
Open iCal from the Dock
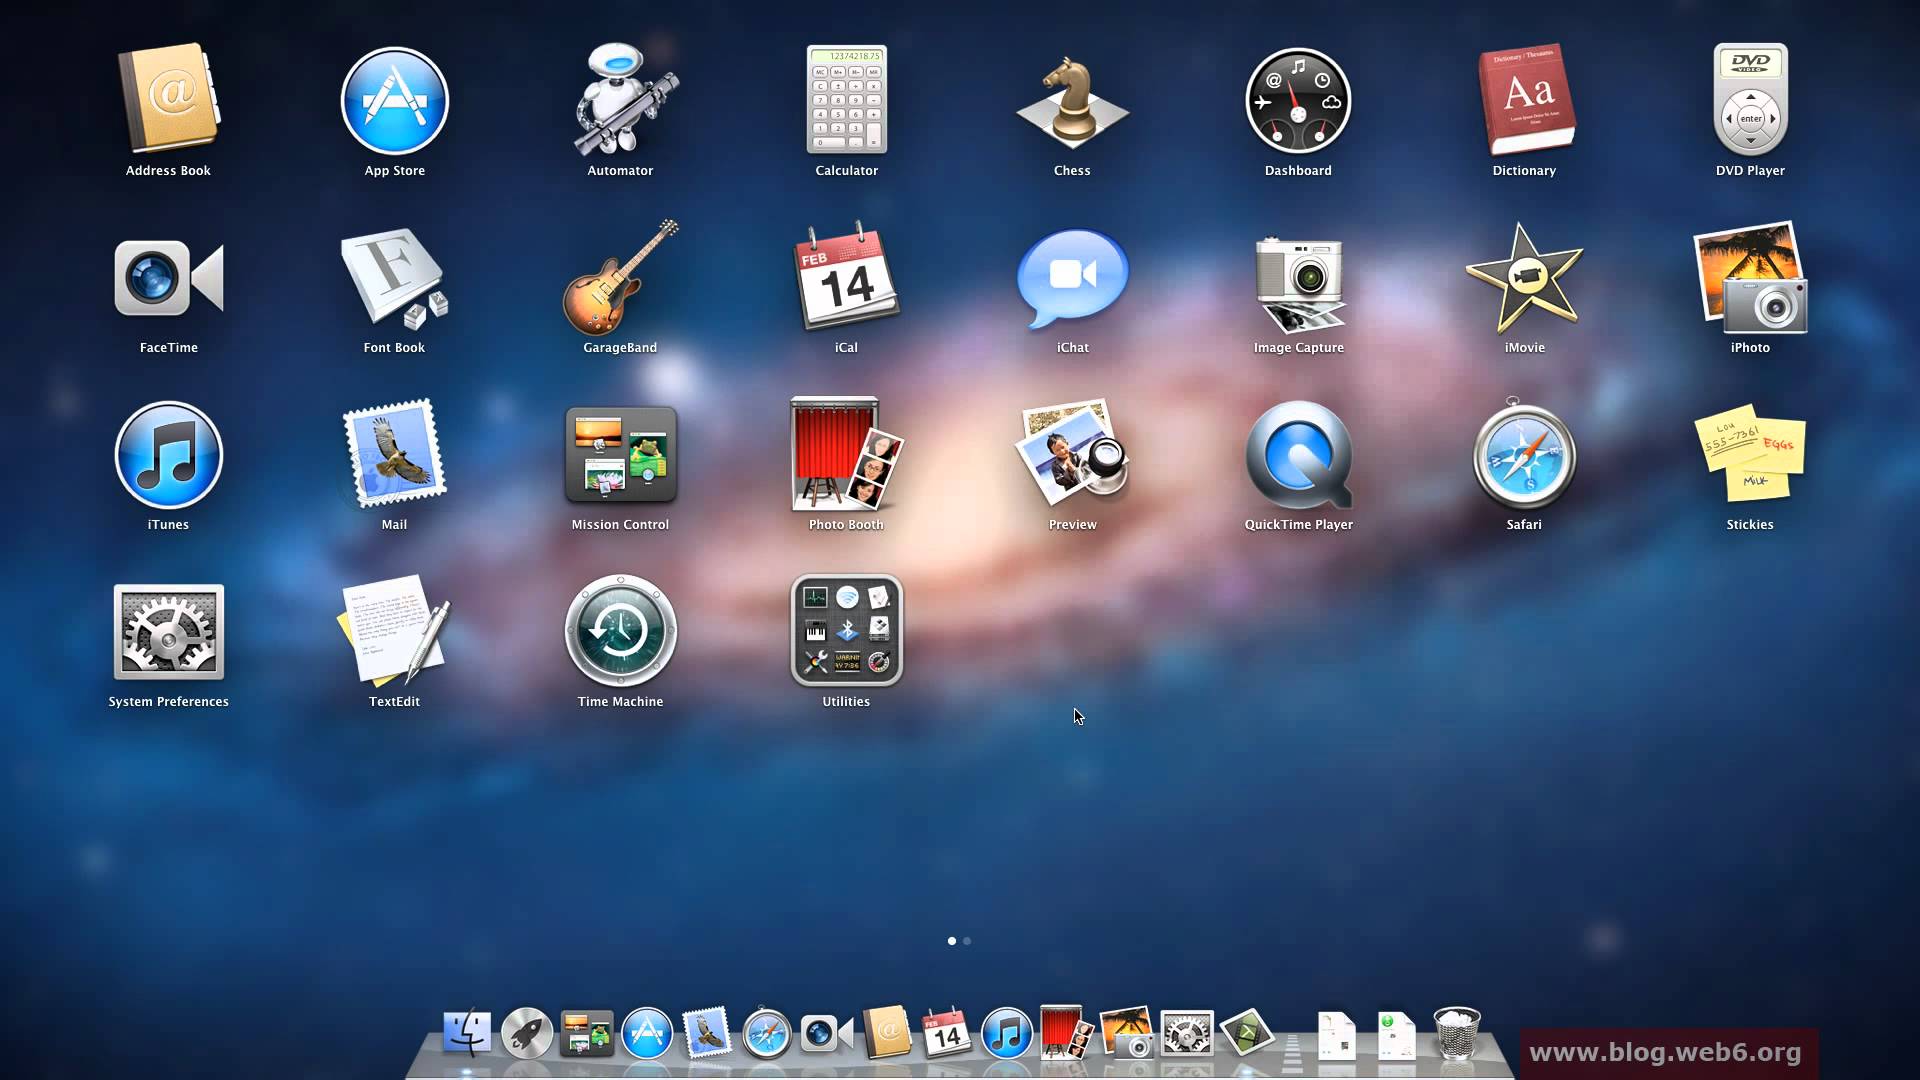(x=947, y=1033)
